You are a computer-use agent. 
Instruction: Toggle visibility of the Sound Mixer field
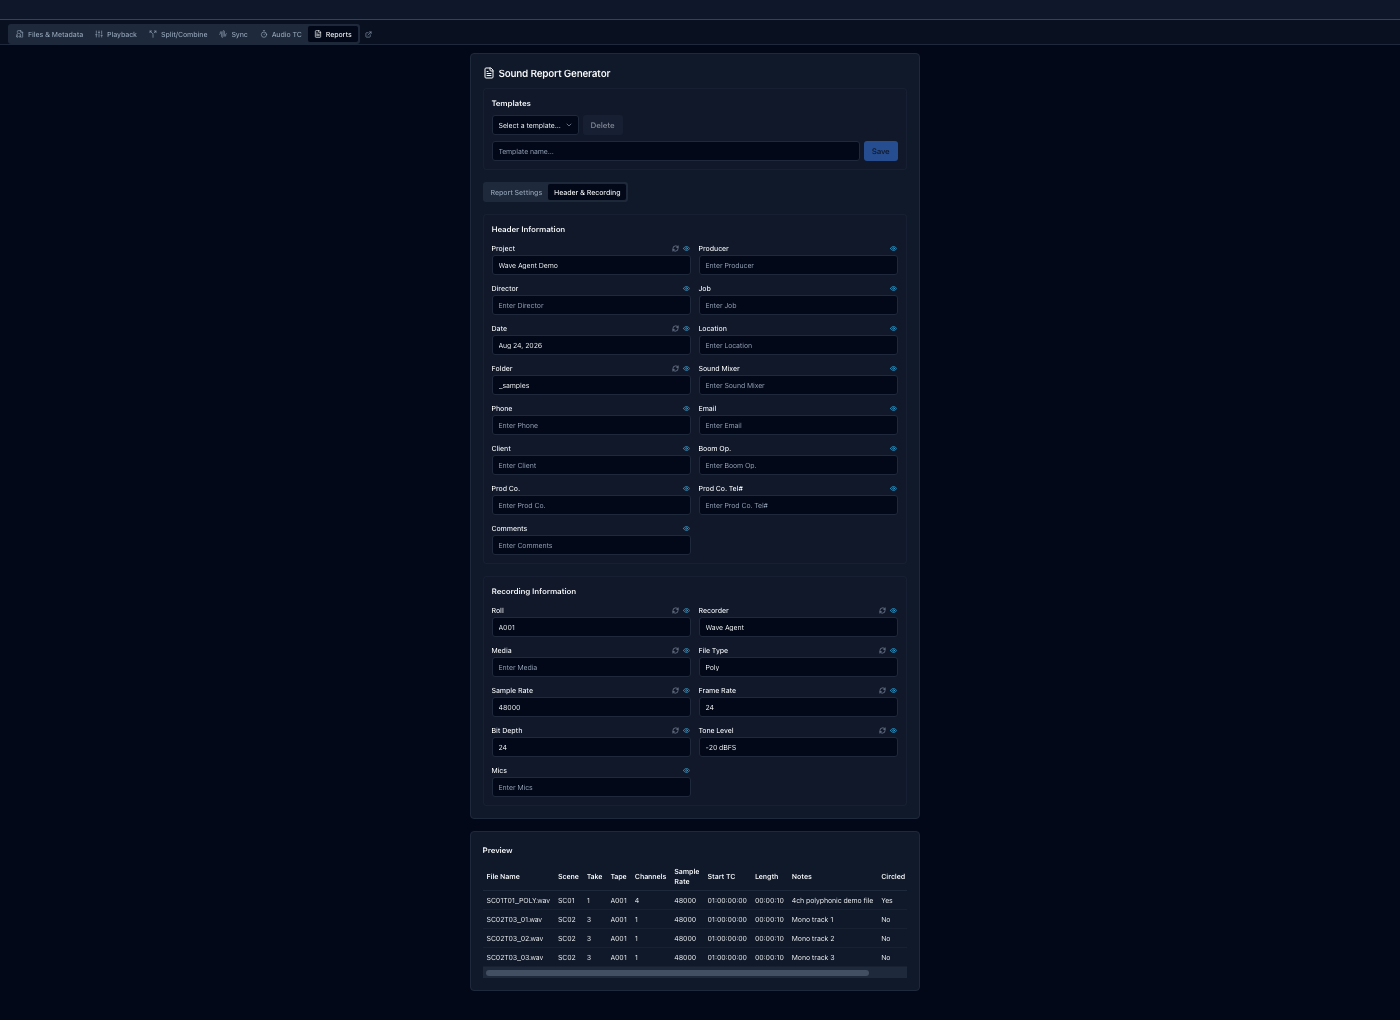tap(893, 368)
